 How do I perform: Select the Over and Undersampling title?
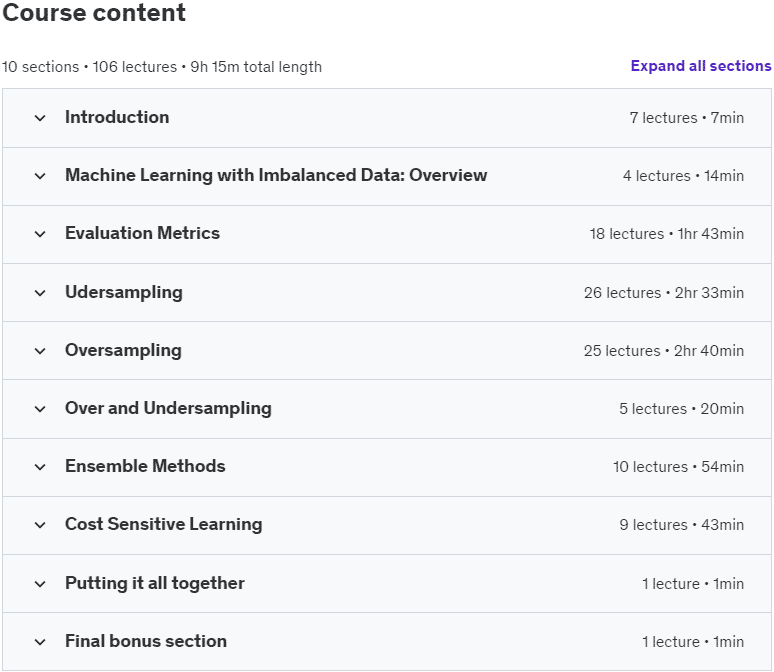coord(168,409)
